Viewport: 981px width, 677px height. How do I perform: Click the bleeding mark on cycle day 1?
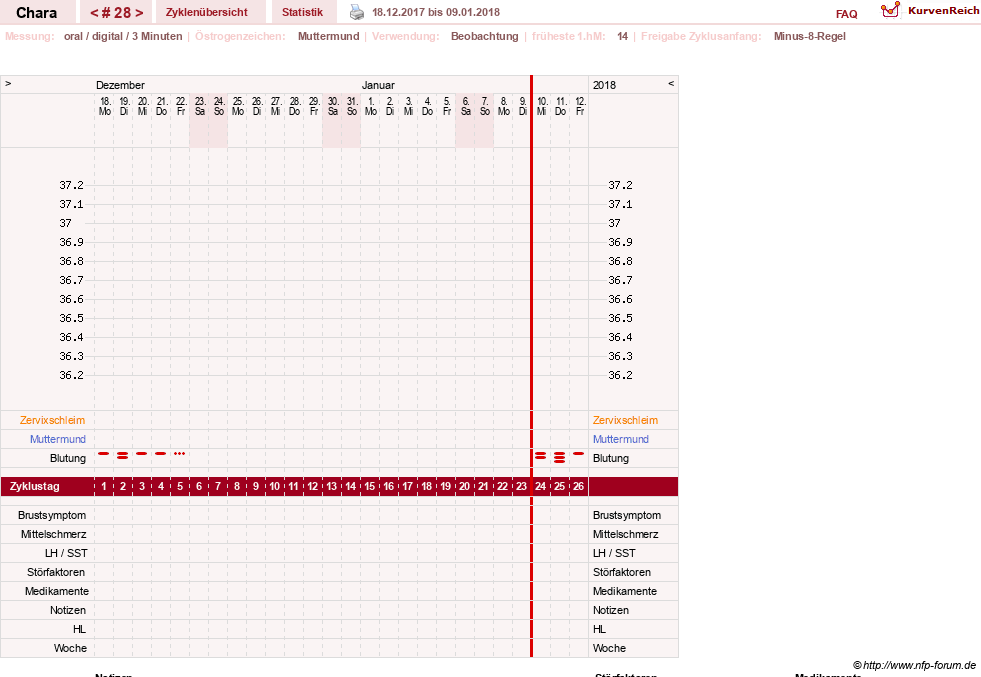103,453
